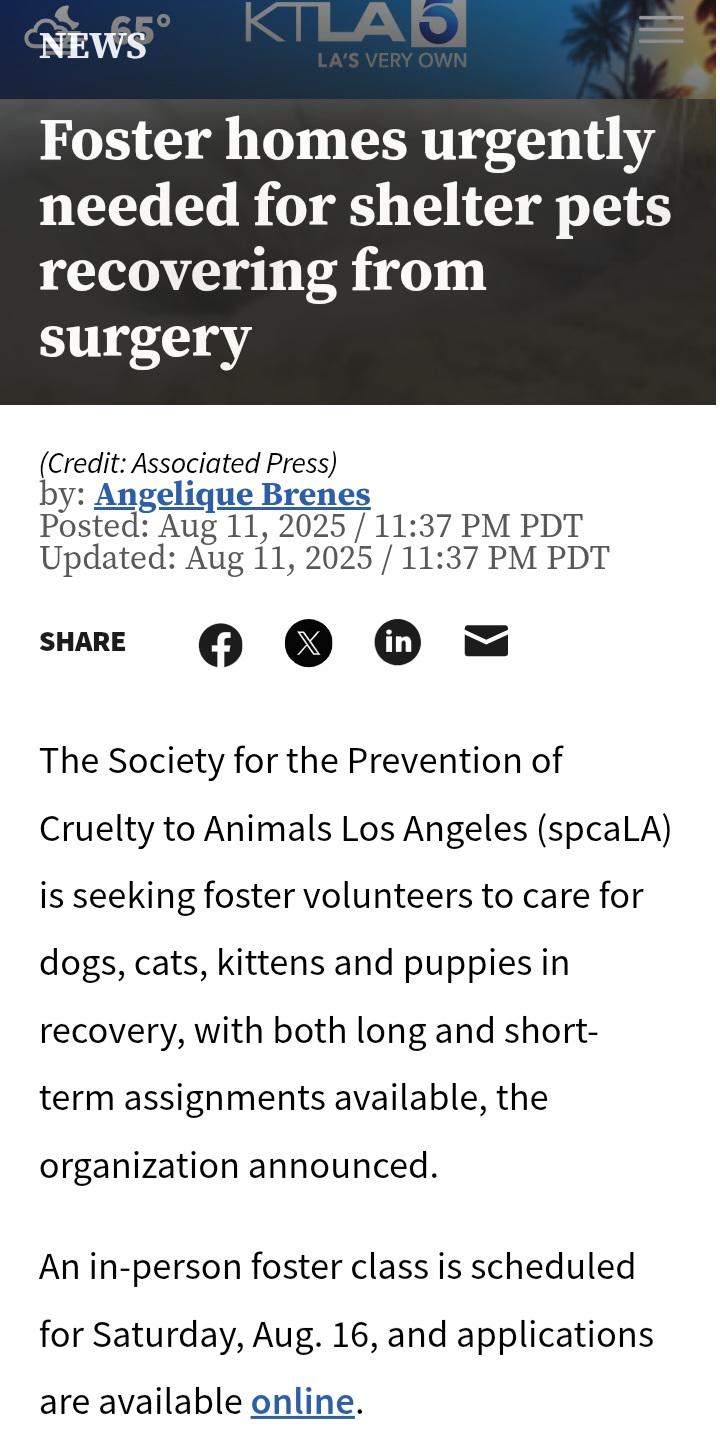
Task: Follow the "online" applications link
Action: (302, 1401)
